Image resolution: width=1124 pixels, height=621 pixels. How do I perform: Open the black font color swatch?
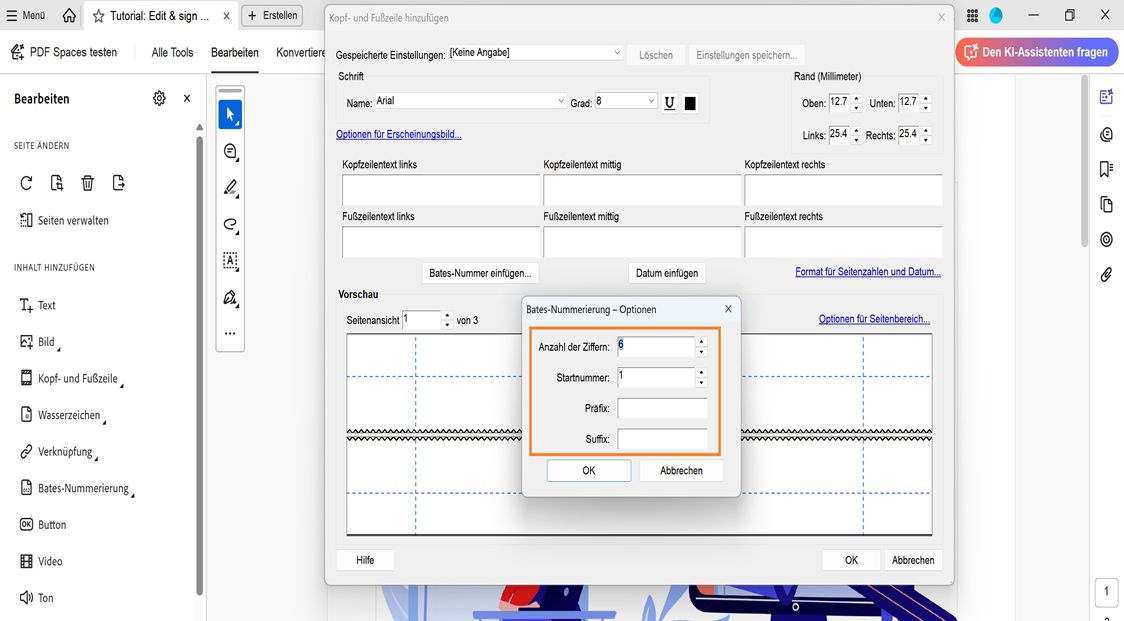click(690, 103)
